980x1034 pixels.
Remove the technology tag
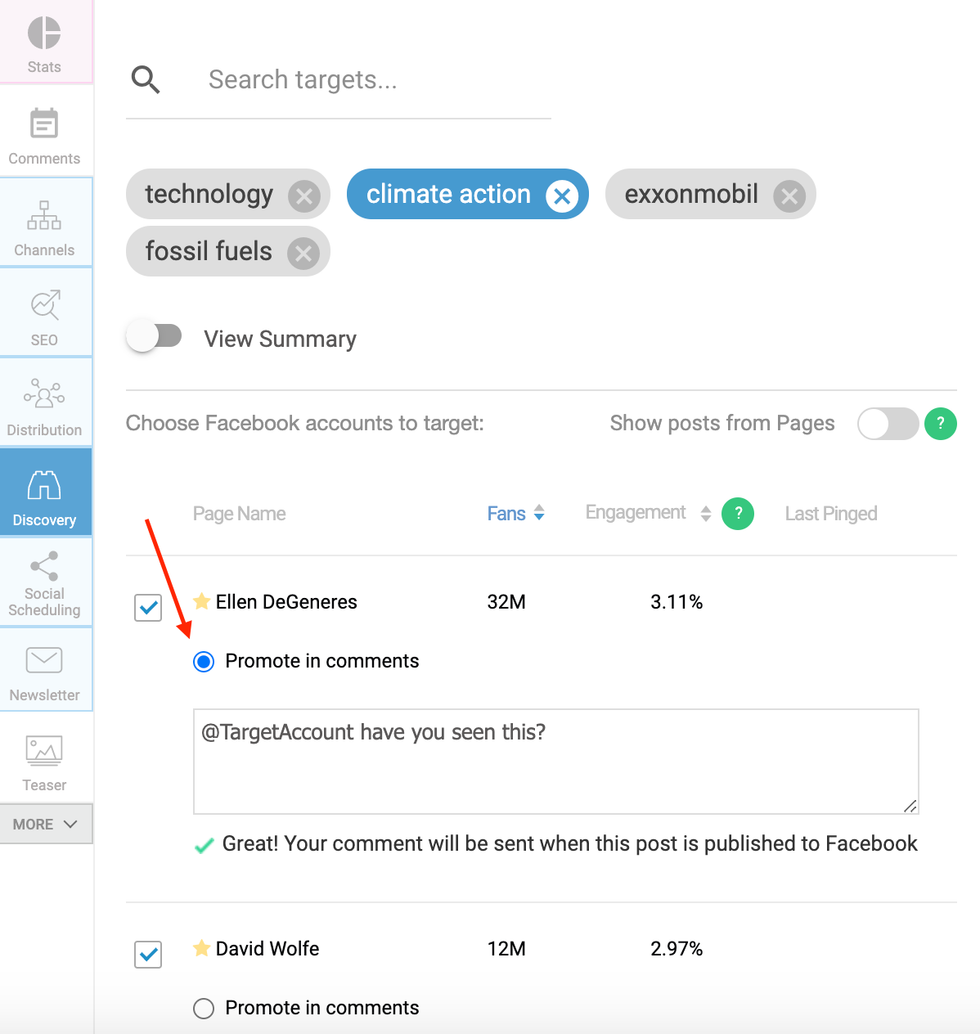click(304, 195)
